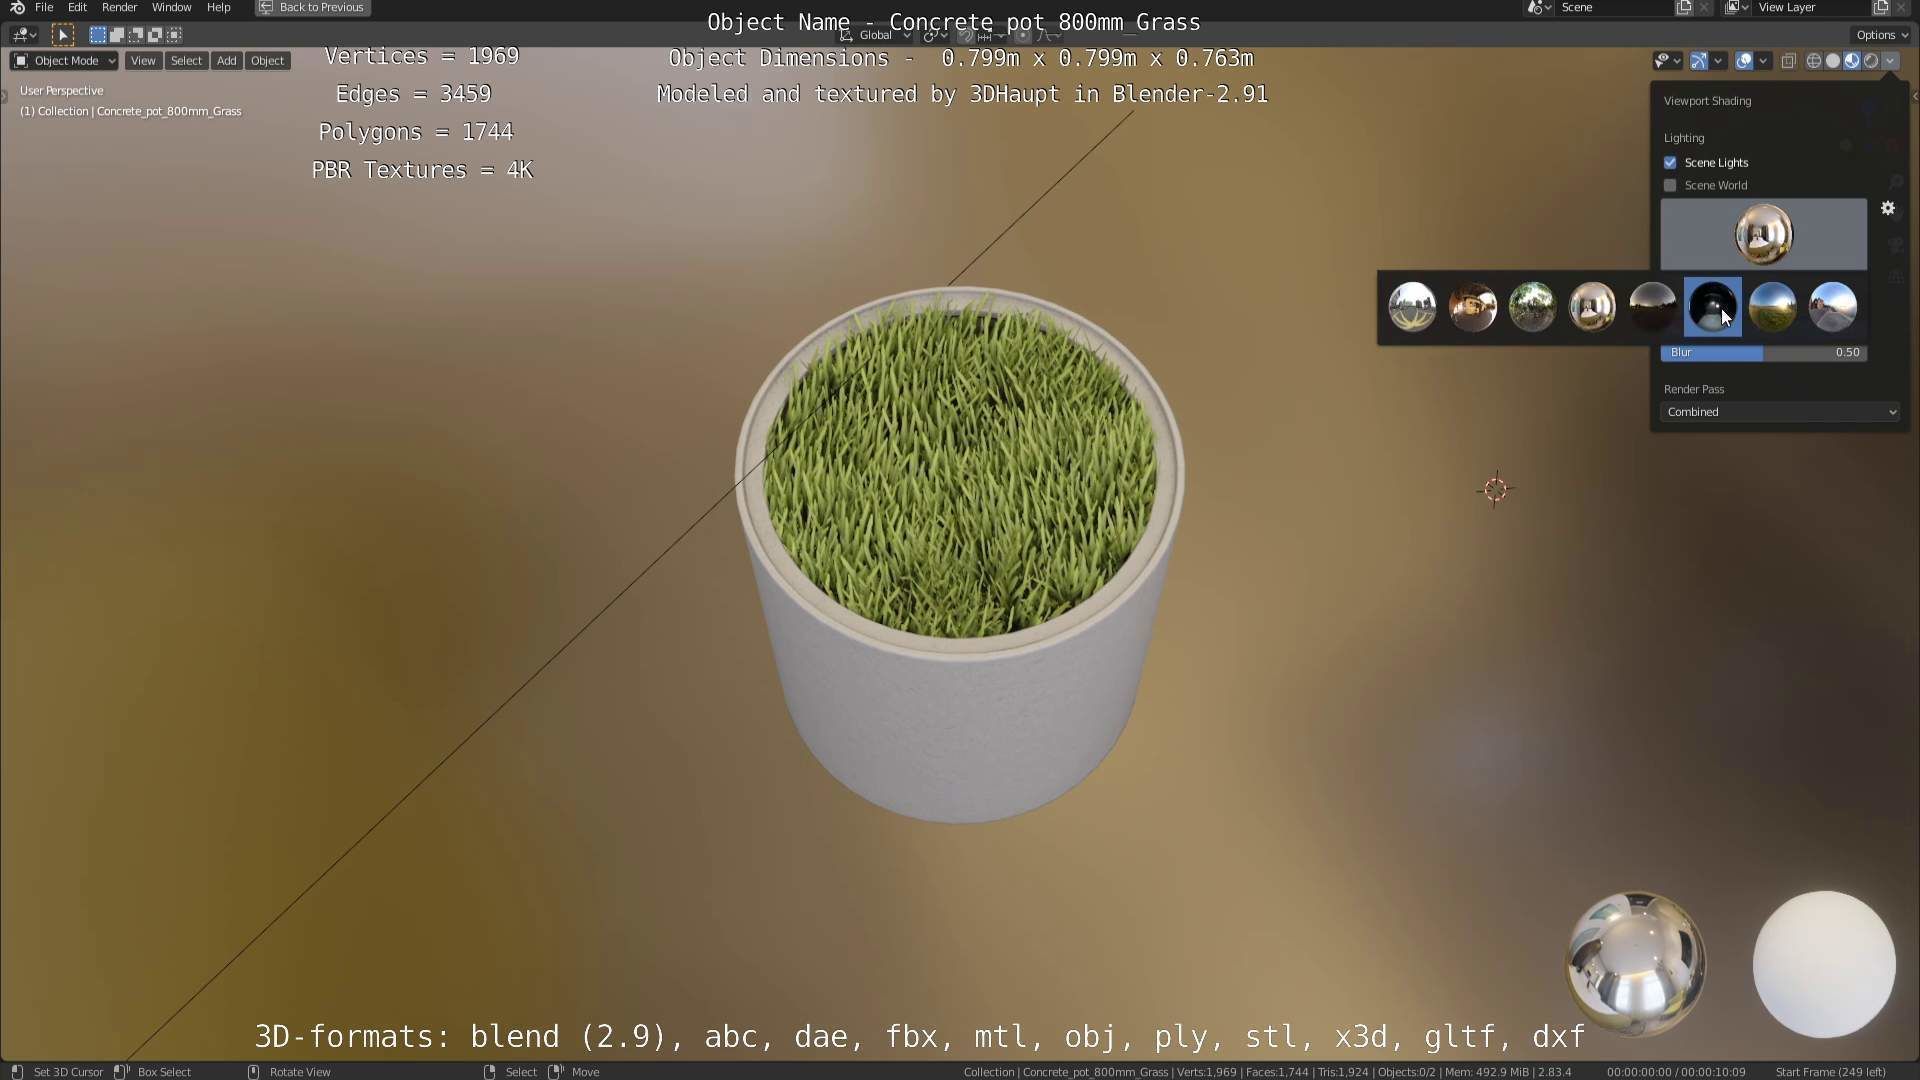Open the viewport Object menu
The height and width of the screenshot is (1080, 1920).
click(267, 61)
